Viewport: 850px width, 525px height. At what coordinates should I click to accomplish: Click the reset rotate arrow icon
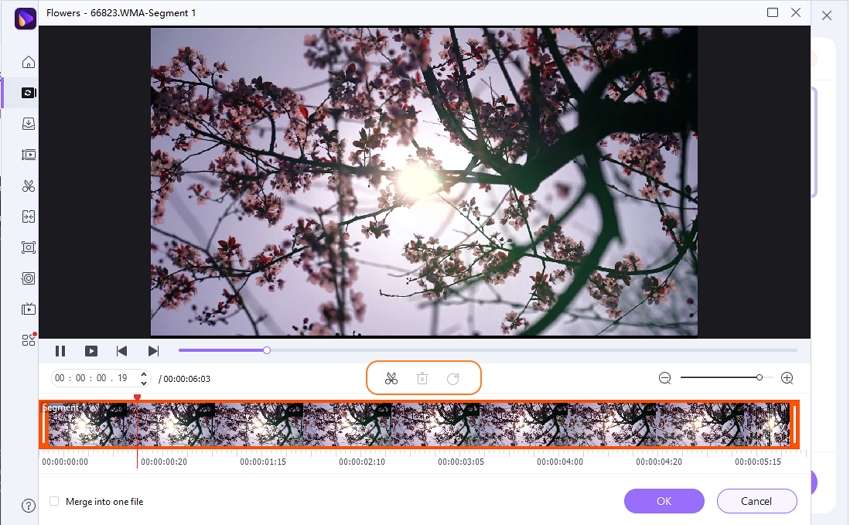tap(453, 379)
